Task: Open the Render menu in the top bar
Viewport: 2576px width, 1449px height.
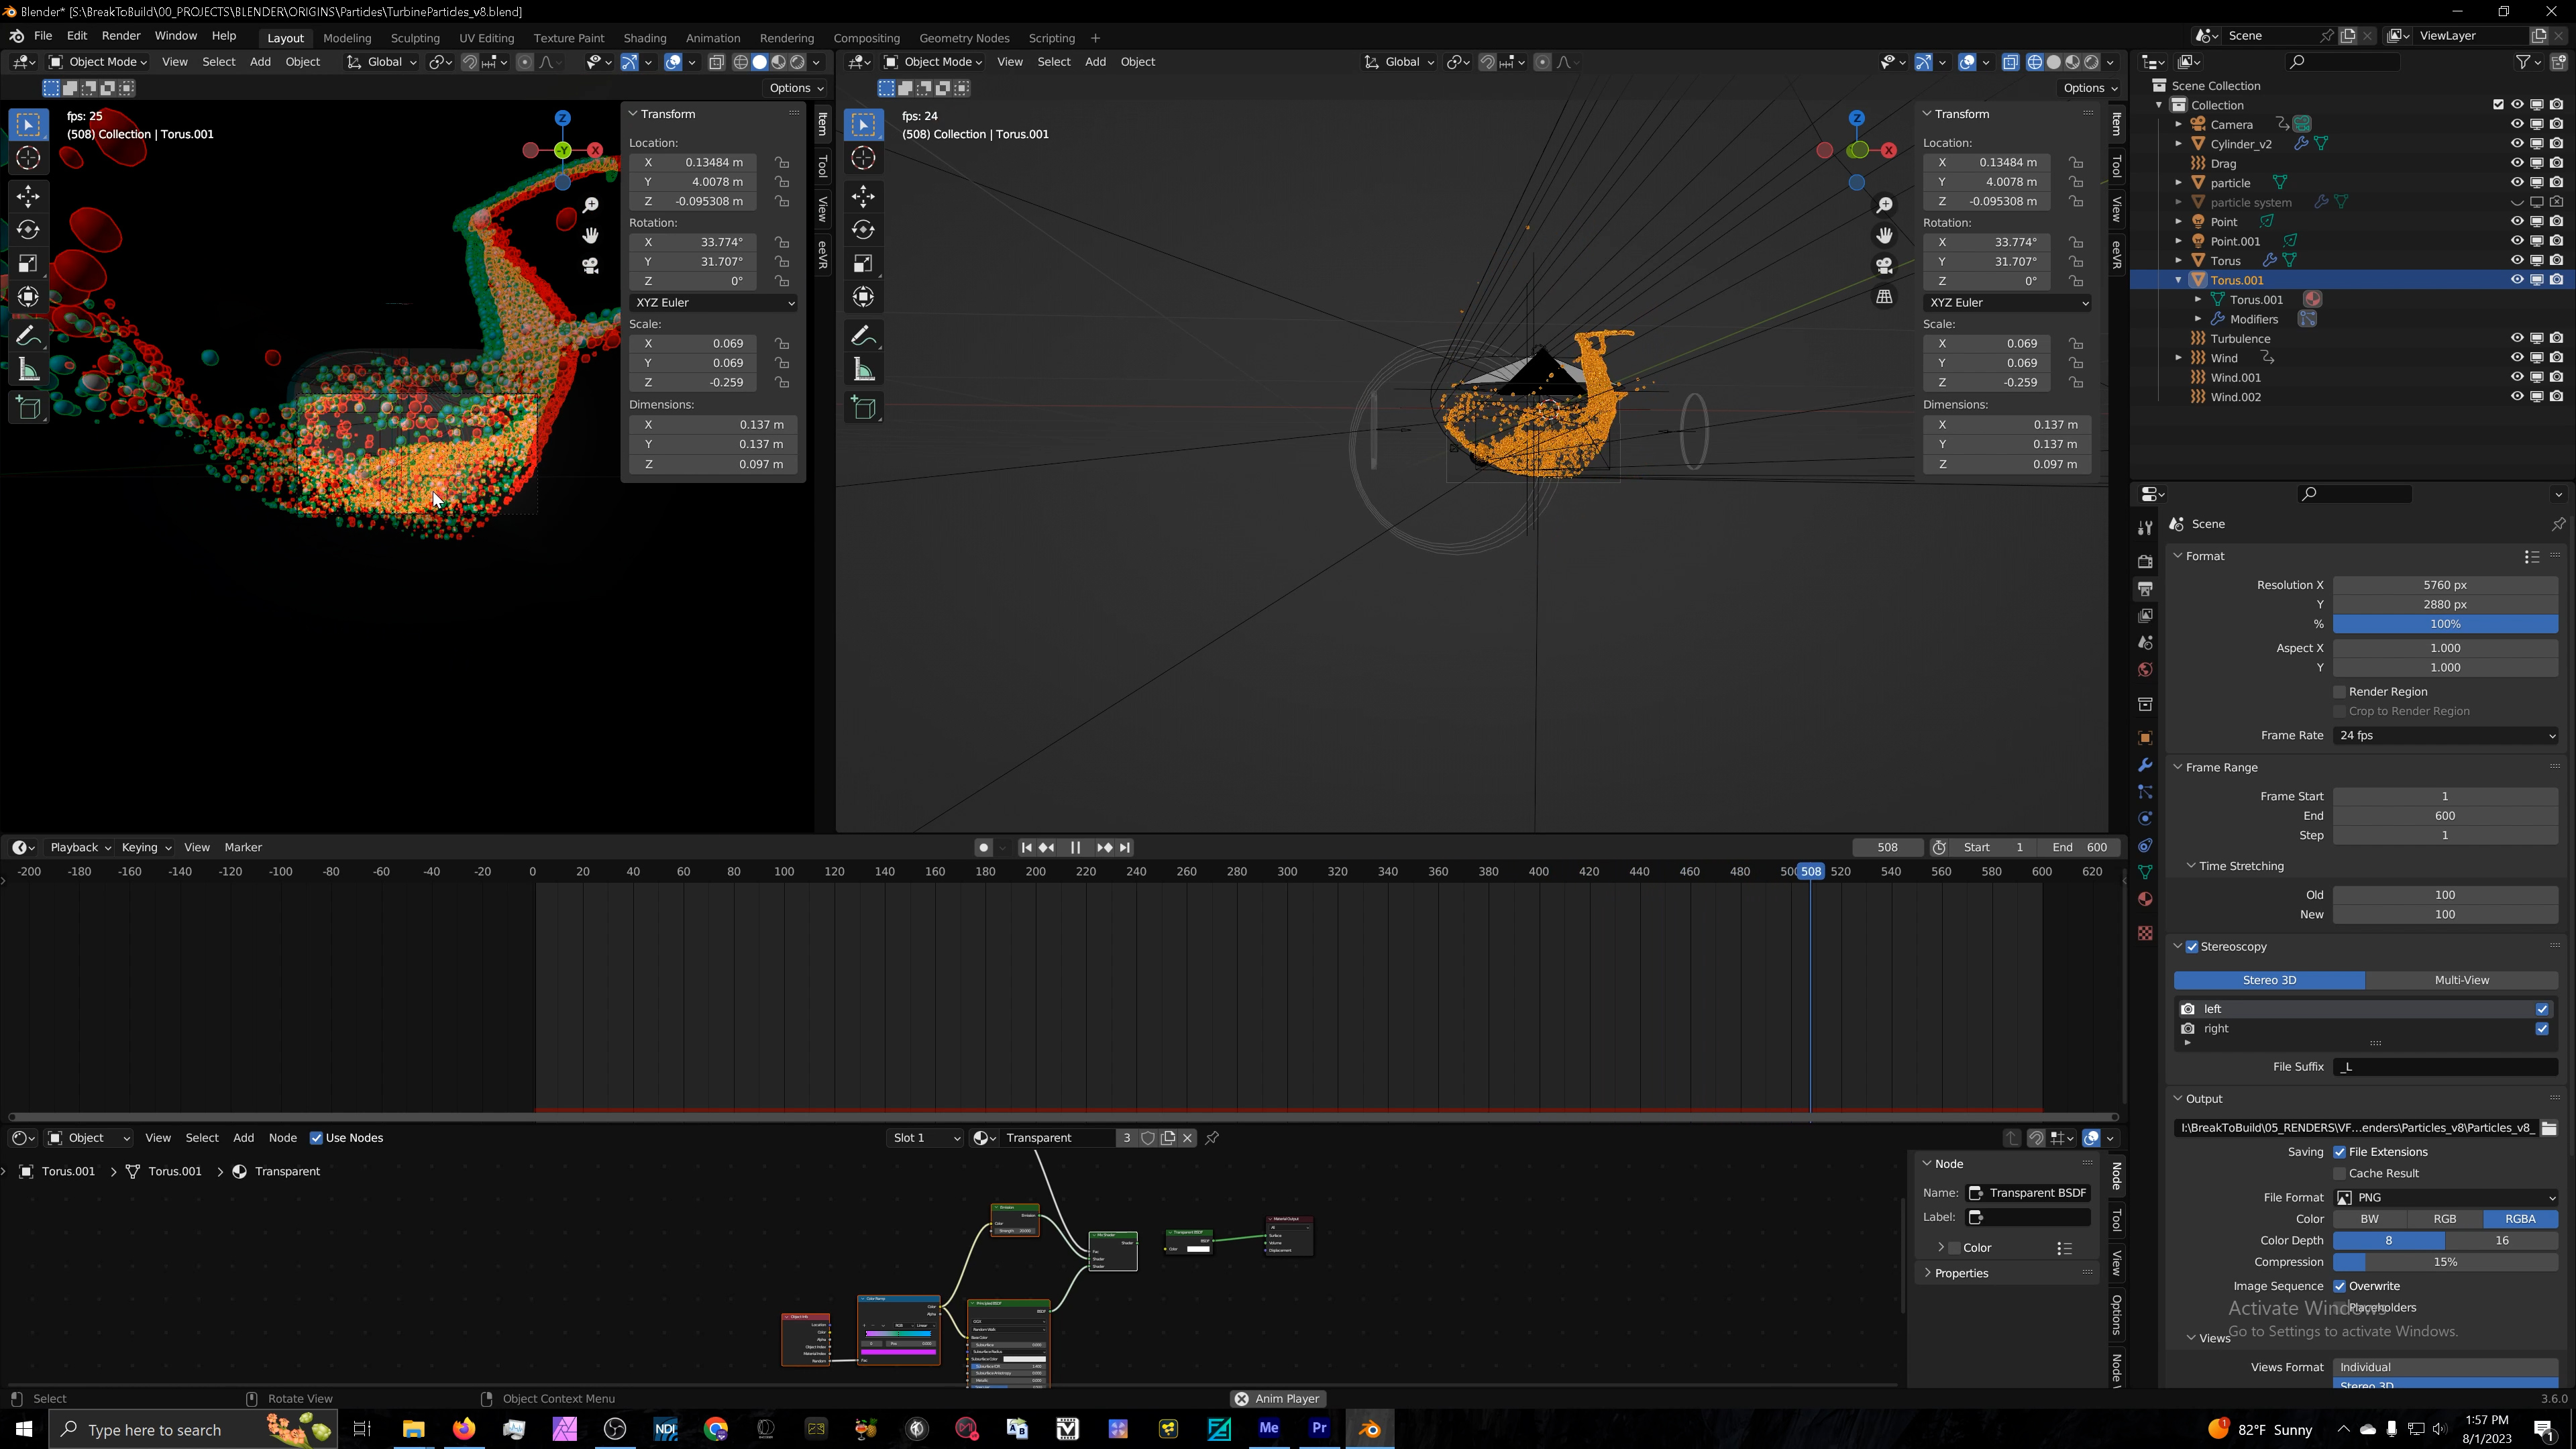Action: (121, 35)
